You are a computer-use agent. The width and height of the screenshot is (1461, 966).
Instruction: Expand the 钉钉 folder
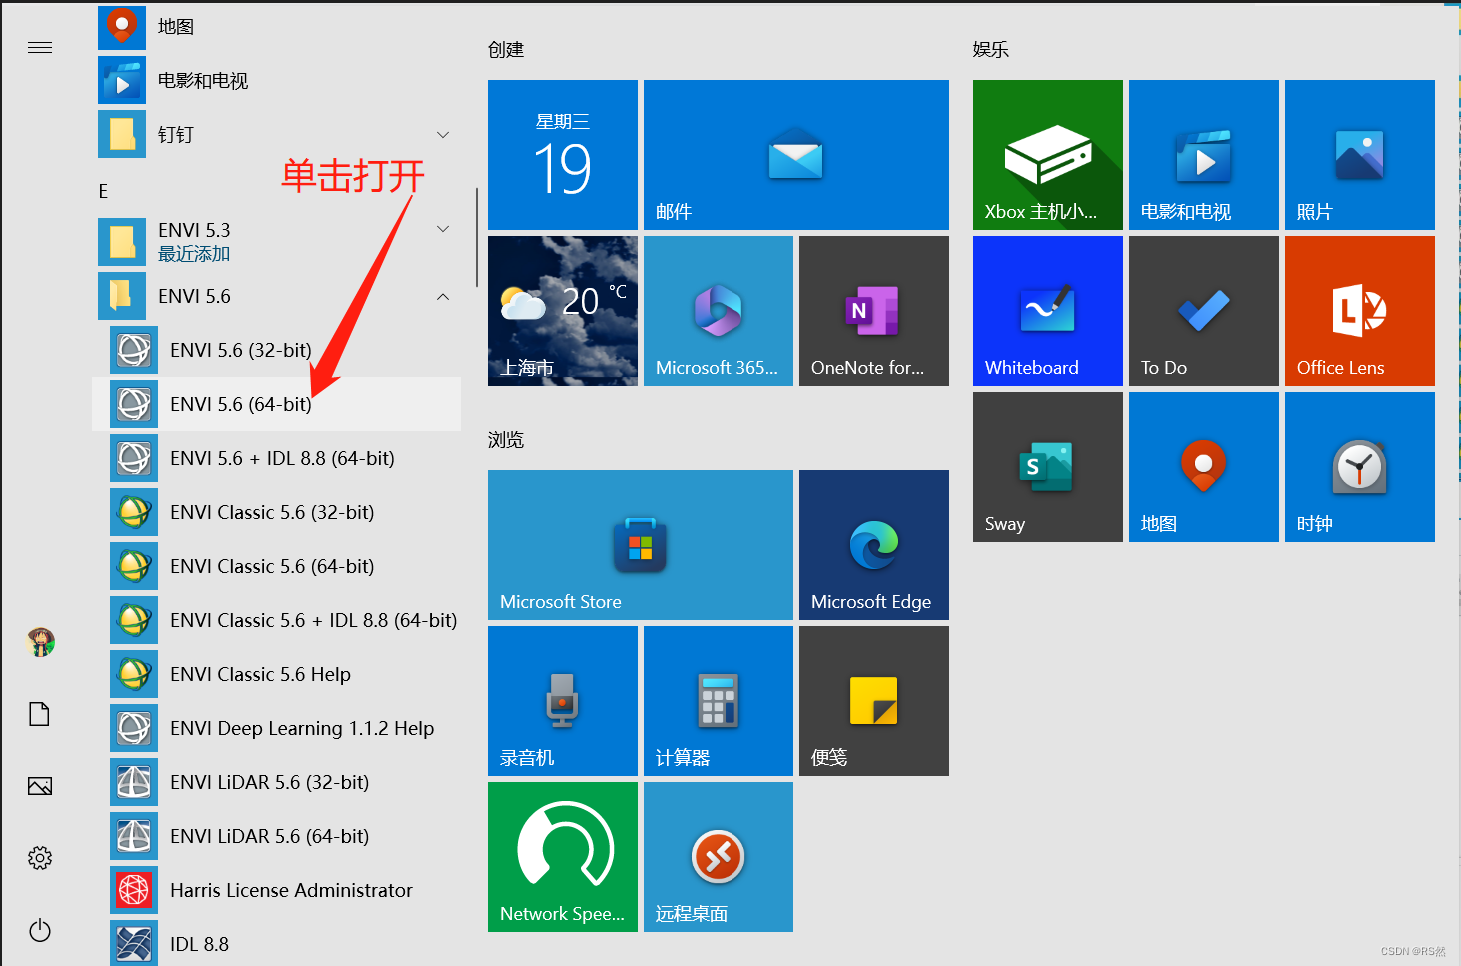pos(276,134)
